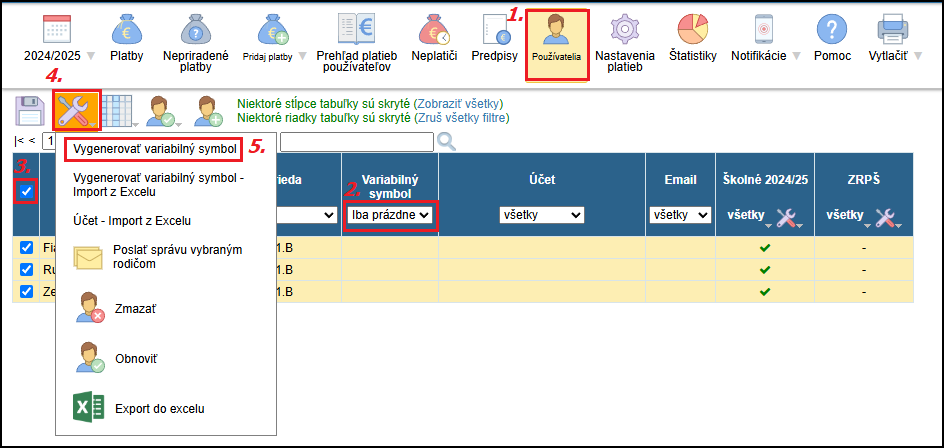Click the Nastavenia platieb gear icon
The image size is (944, 448).
[x=625, y=30]
